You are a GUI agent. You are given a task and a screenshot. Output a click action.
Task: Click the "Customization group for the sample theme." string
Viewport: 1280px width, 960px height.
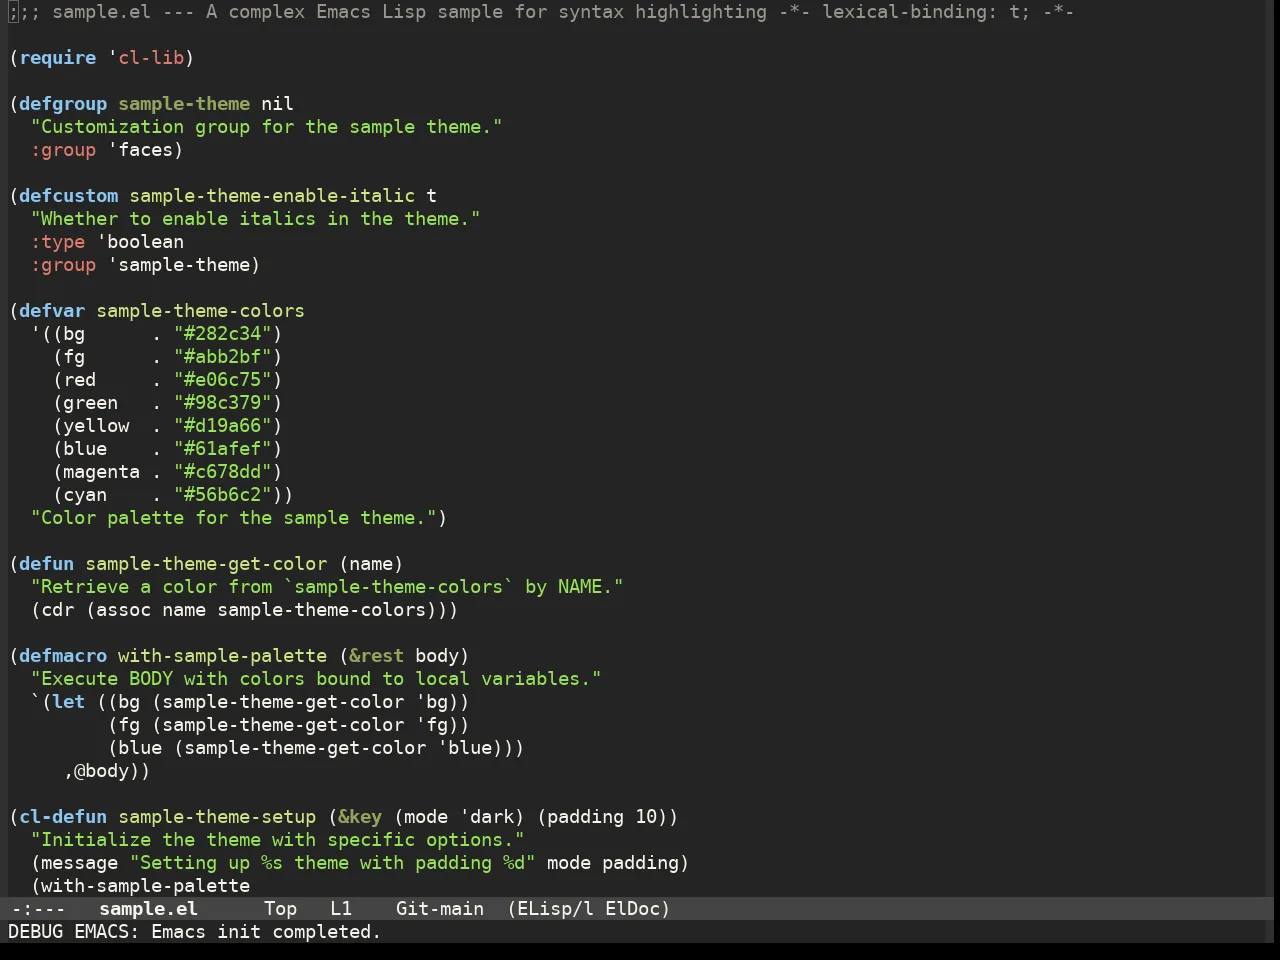click(267, 127)
